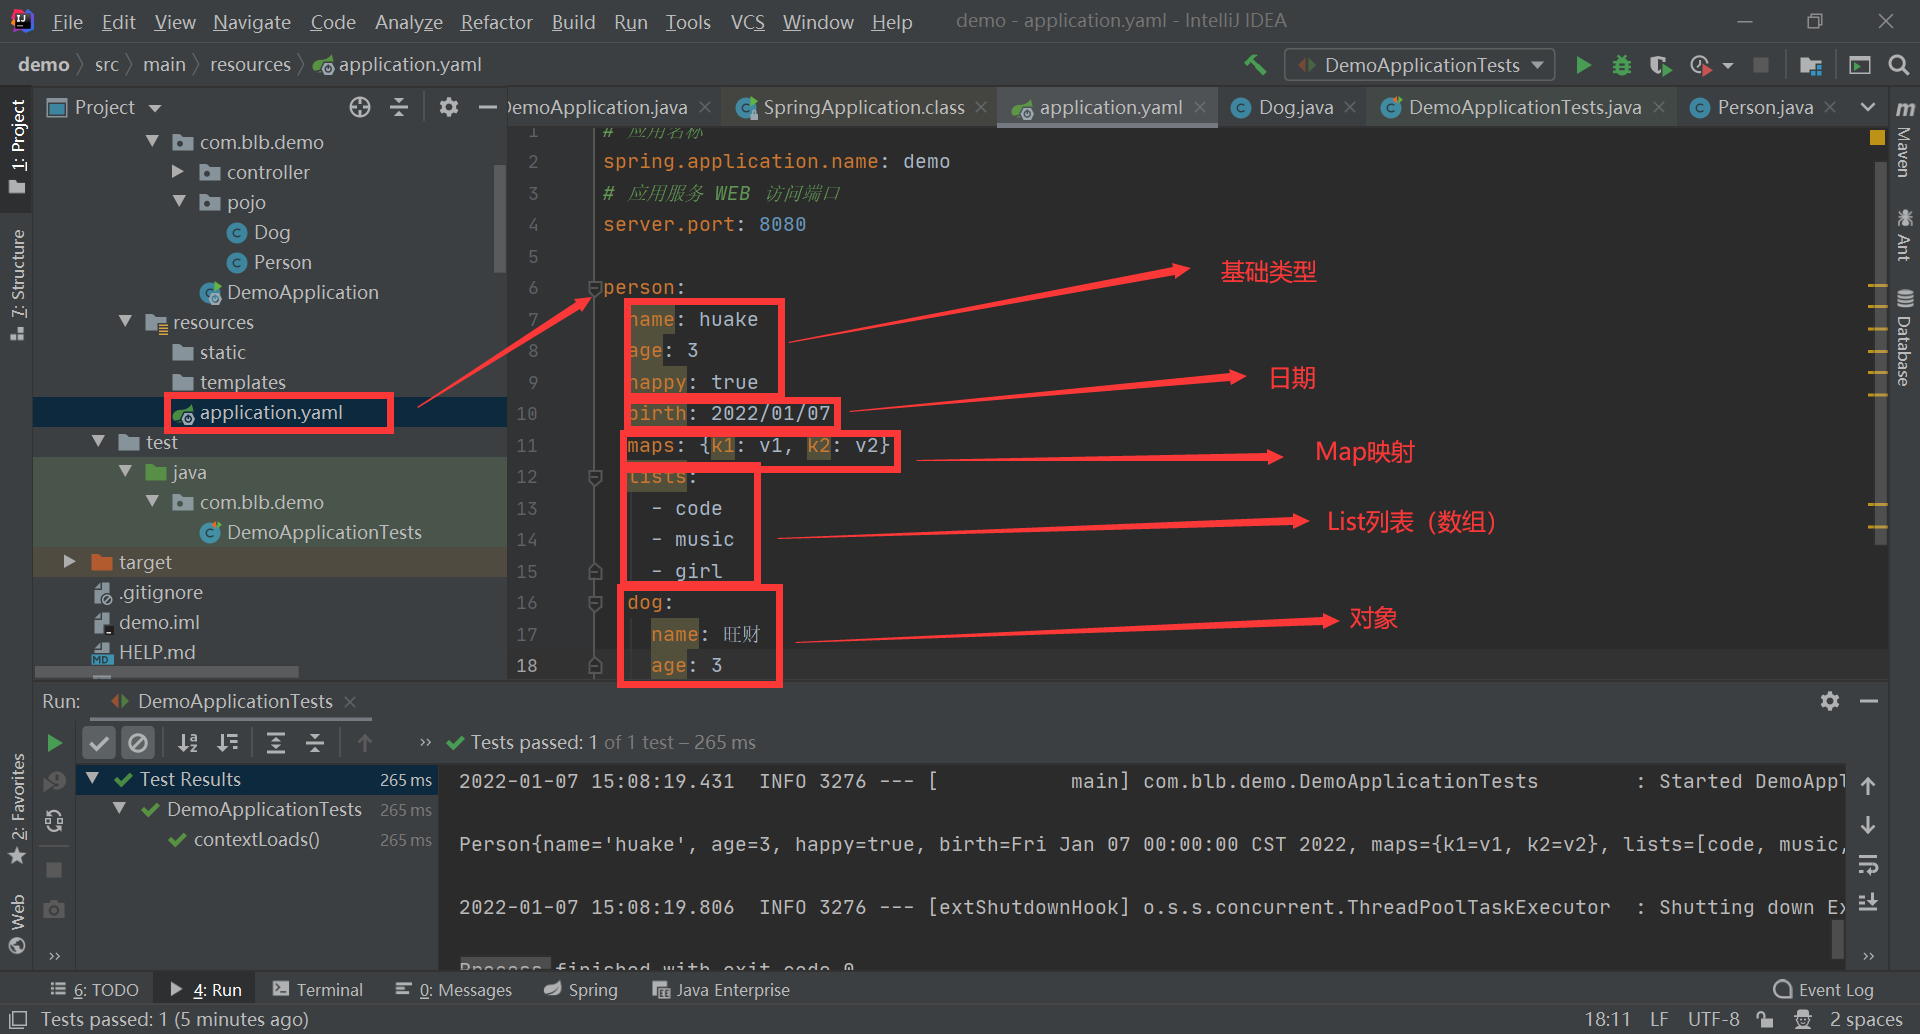Open the Terminal tool window
Screen dimensions: 1920x1034
pos(318,990)
